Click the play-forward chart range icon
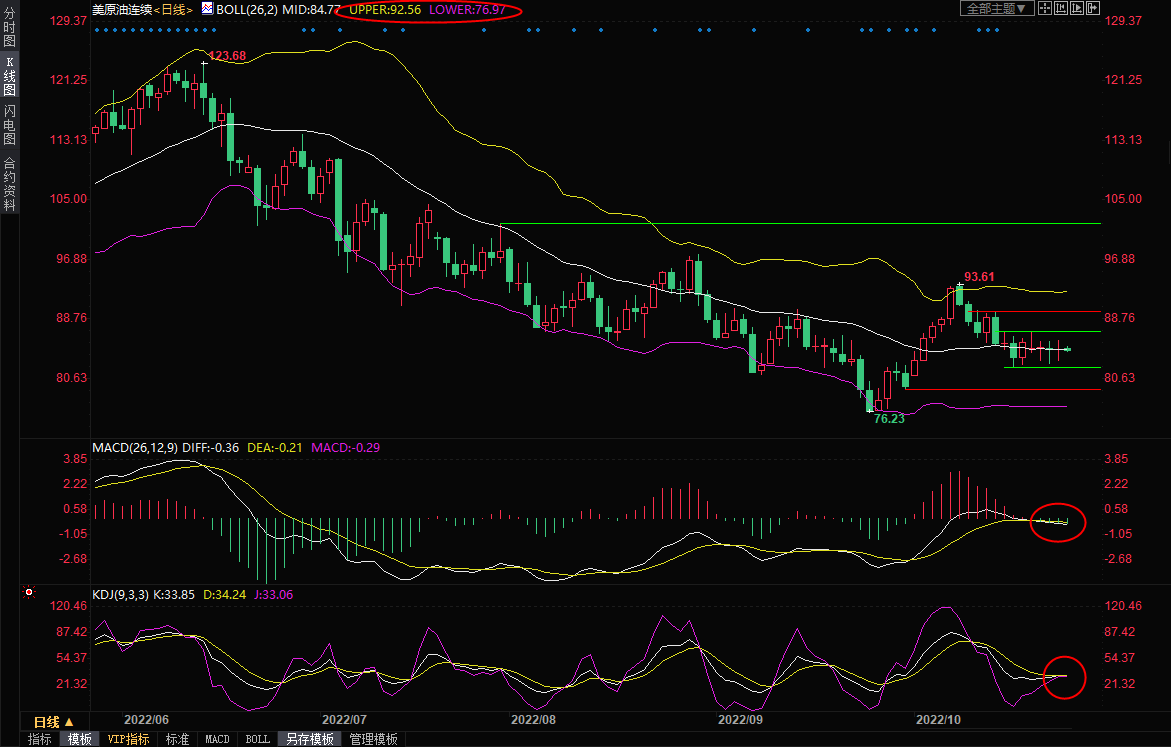 1077,8
